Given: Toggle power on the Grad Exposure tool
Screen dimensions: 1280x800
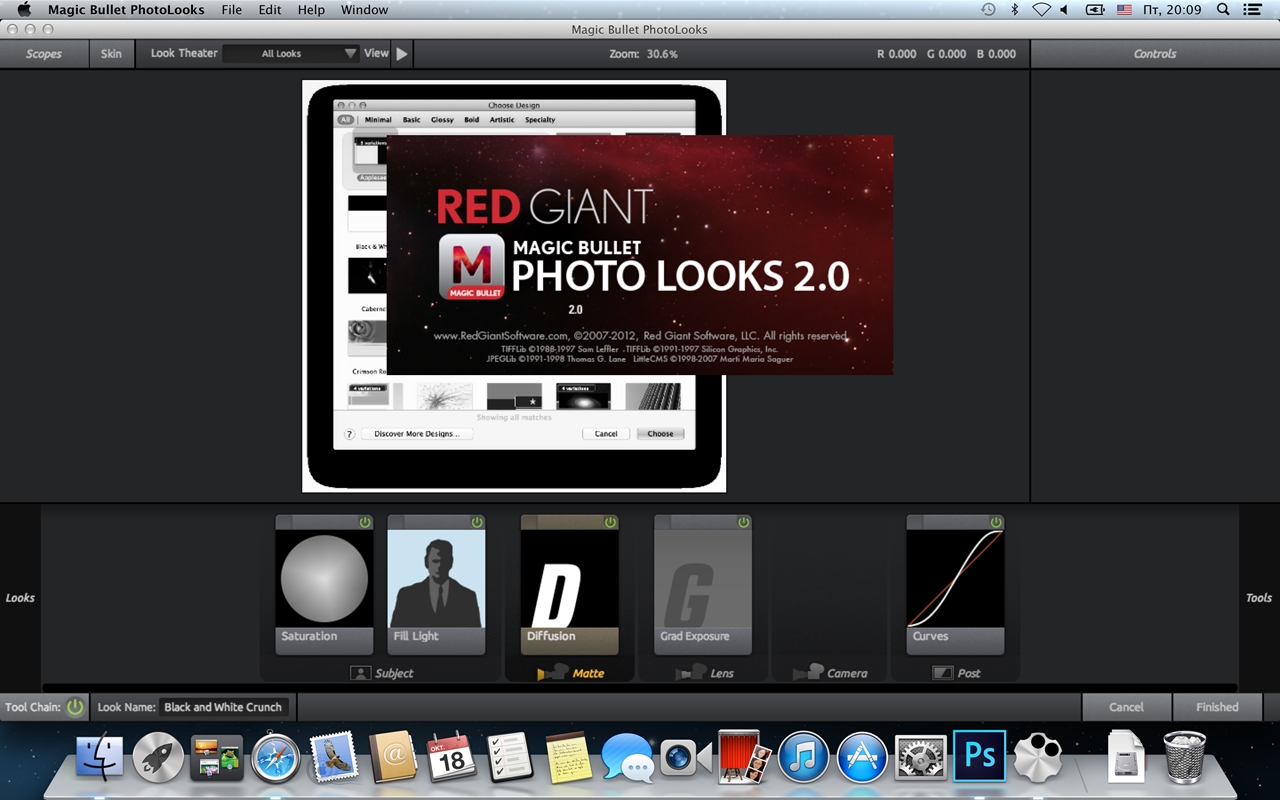Looking at the screenshot, I should (x=743, y=522).
